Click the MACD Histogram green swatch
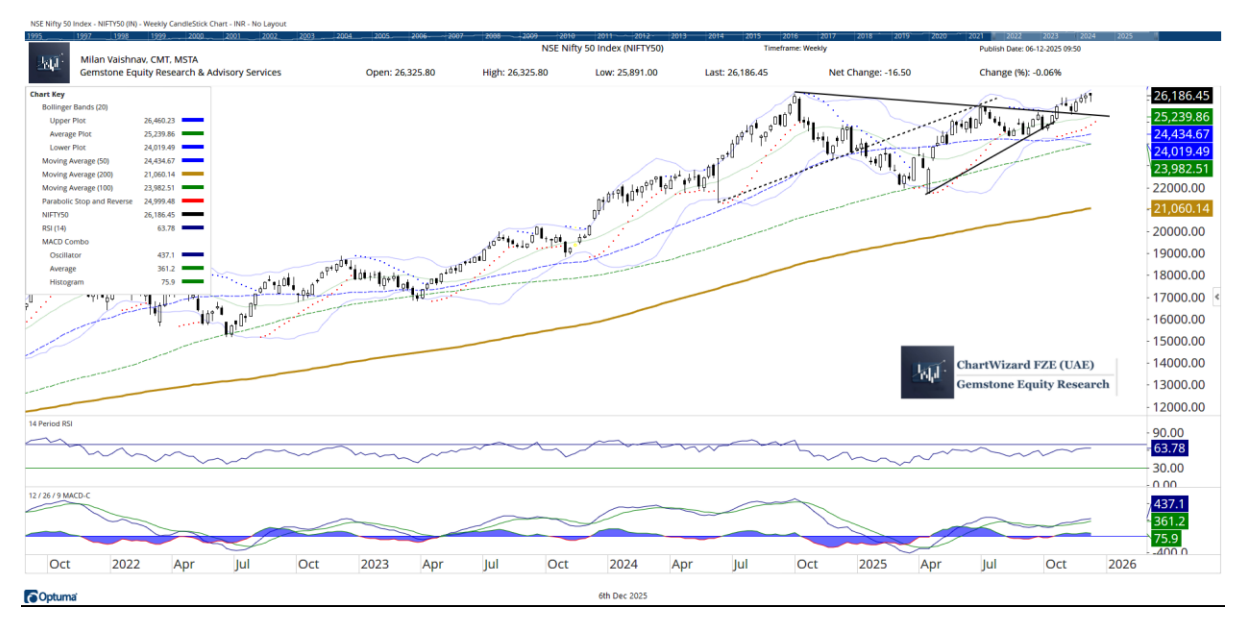The image size is (1241, 630). [195, 282]
